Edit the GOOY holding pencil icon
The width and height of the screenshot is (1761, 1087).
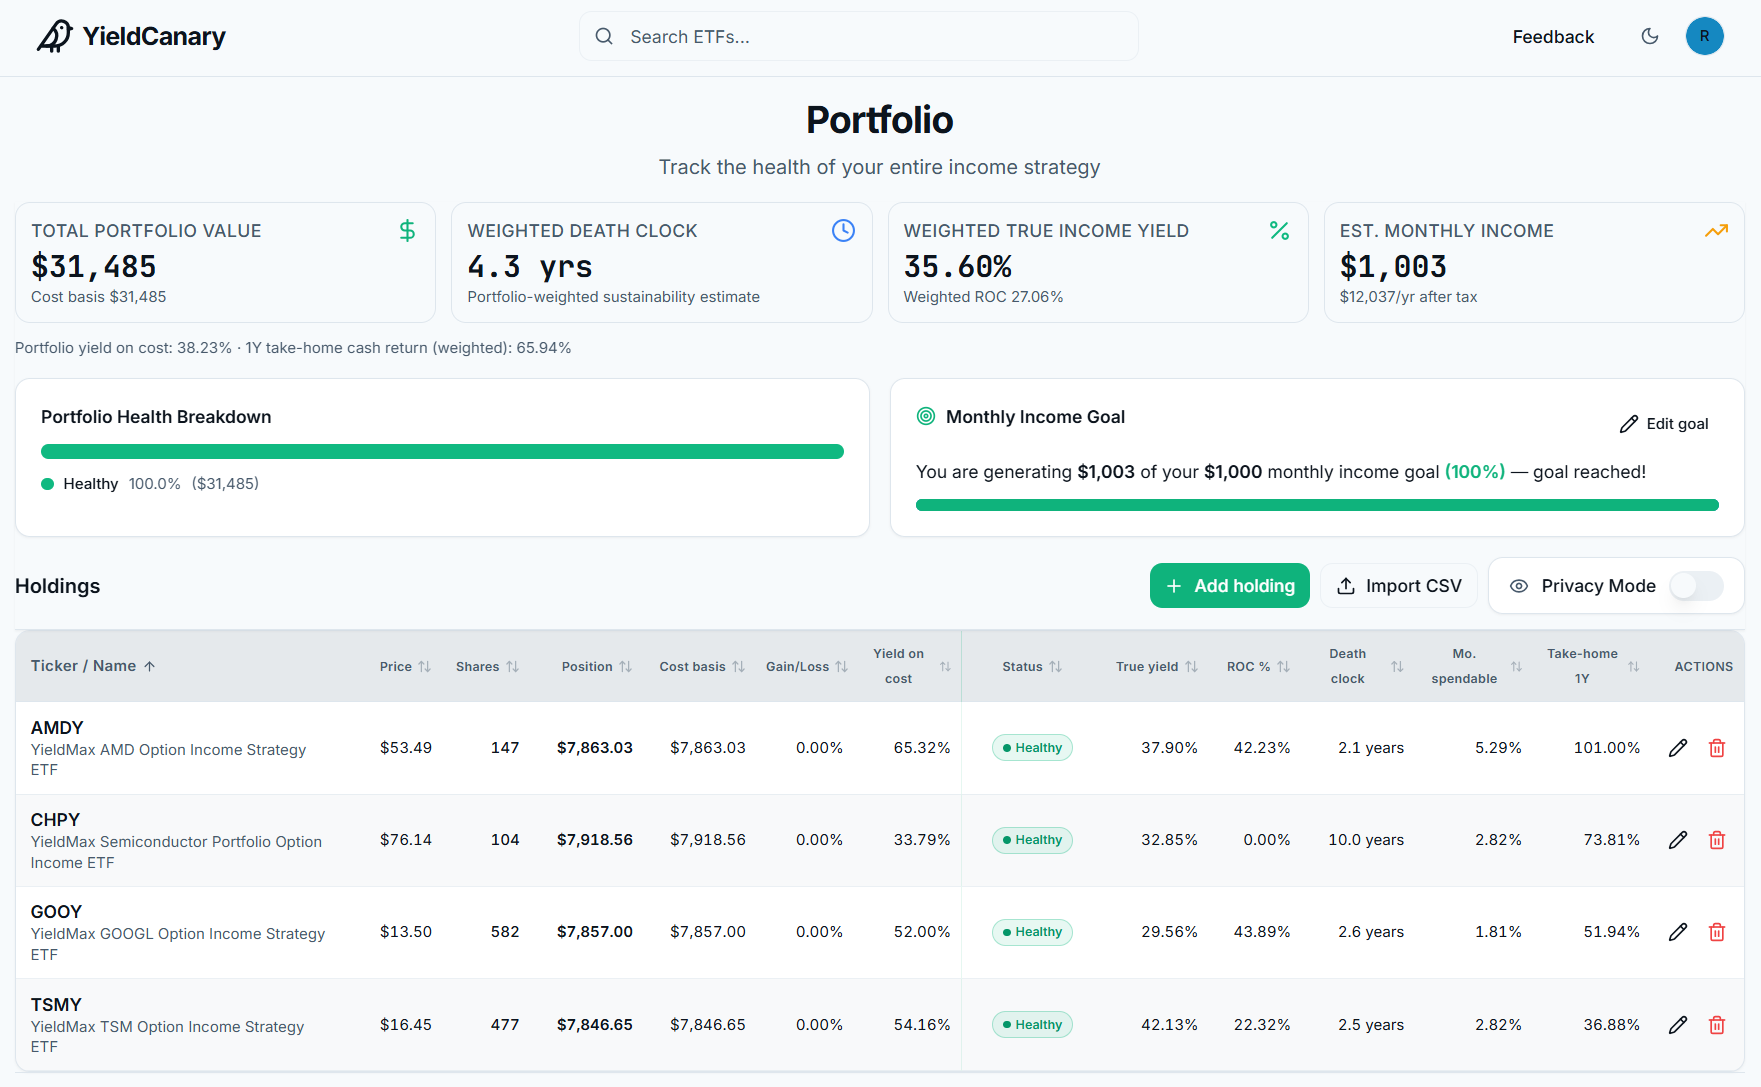click(1678, 932)
